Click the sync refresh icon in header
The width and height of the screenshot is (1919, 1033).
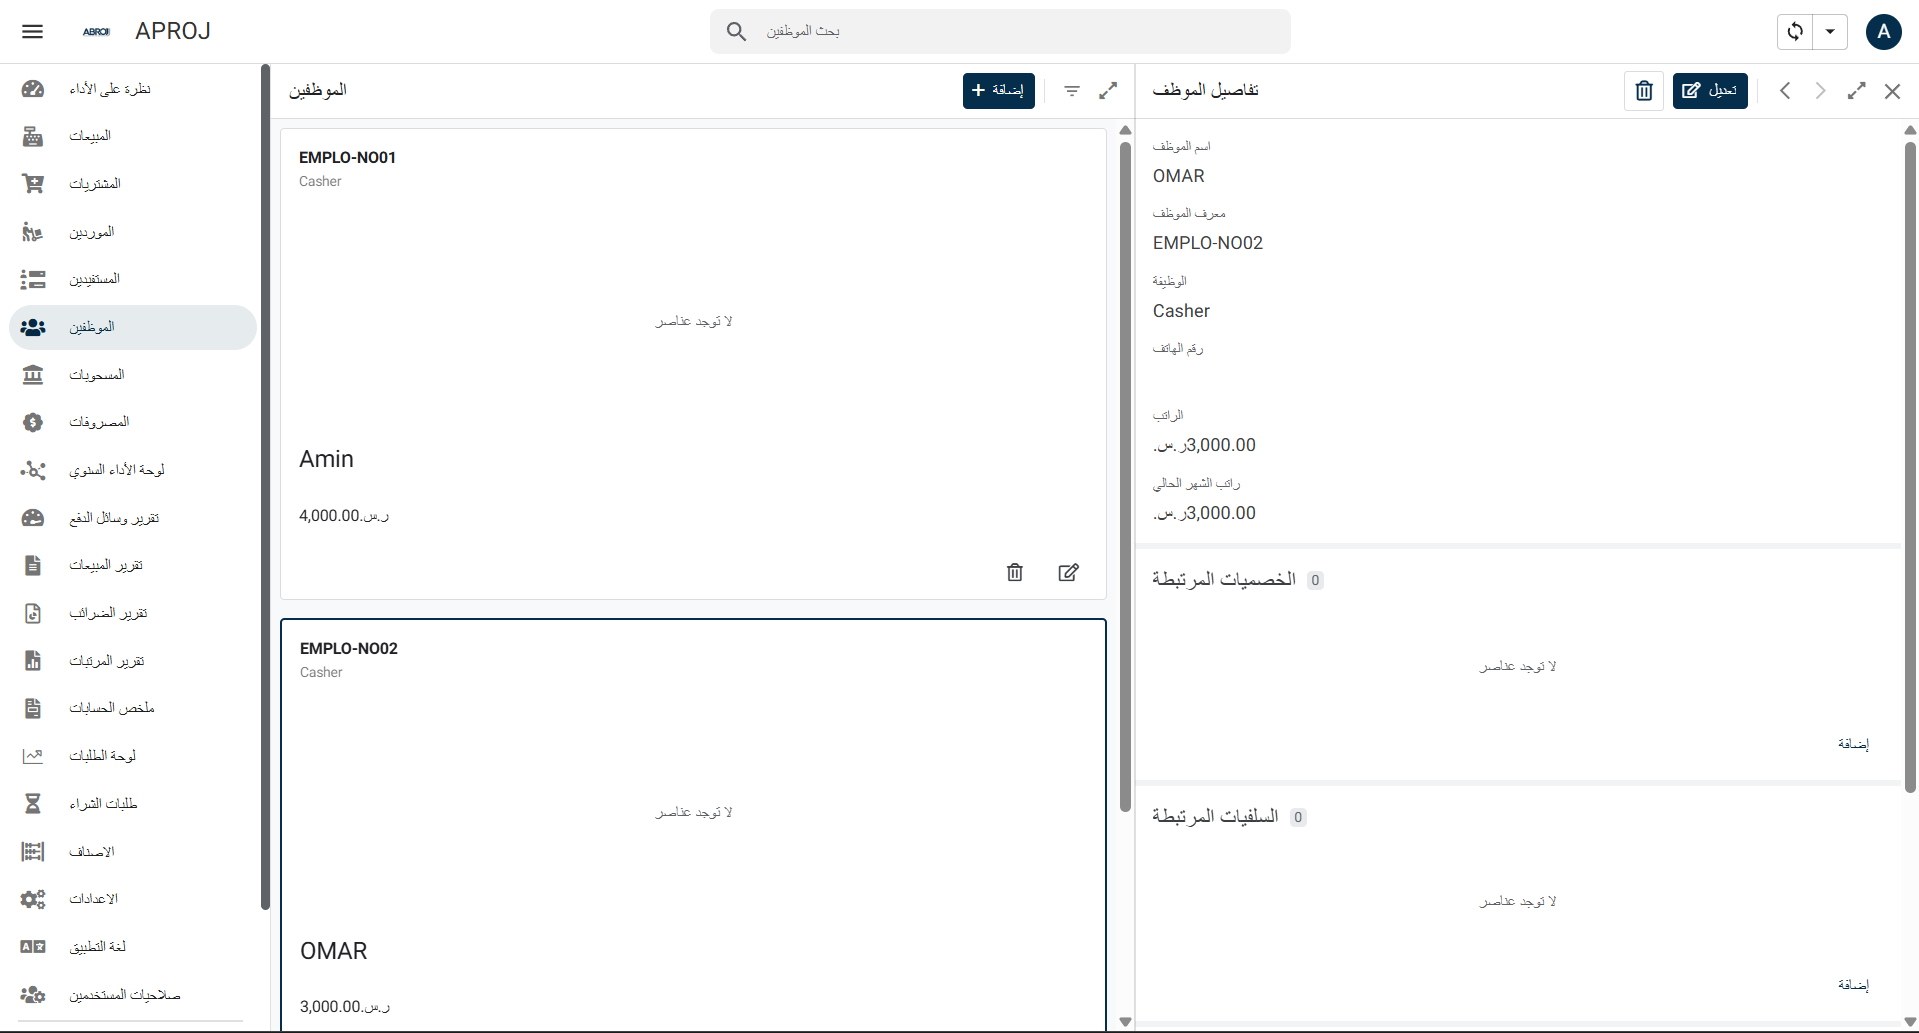(1795, 31)
